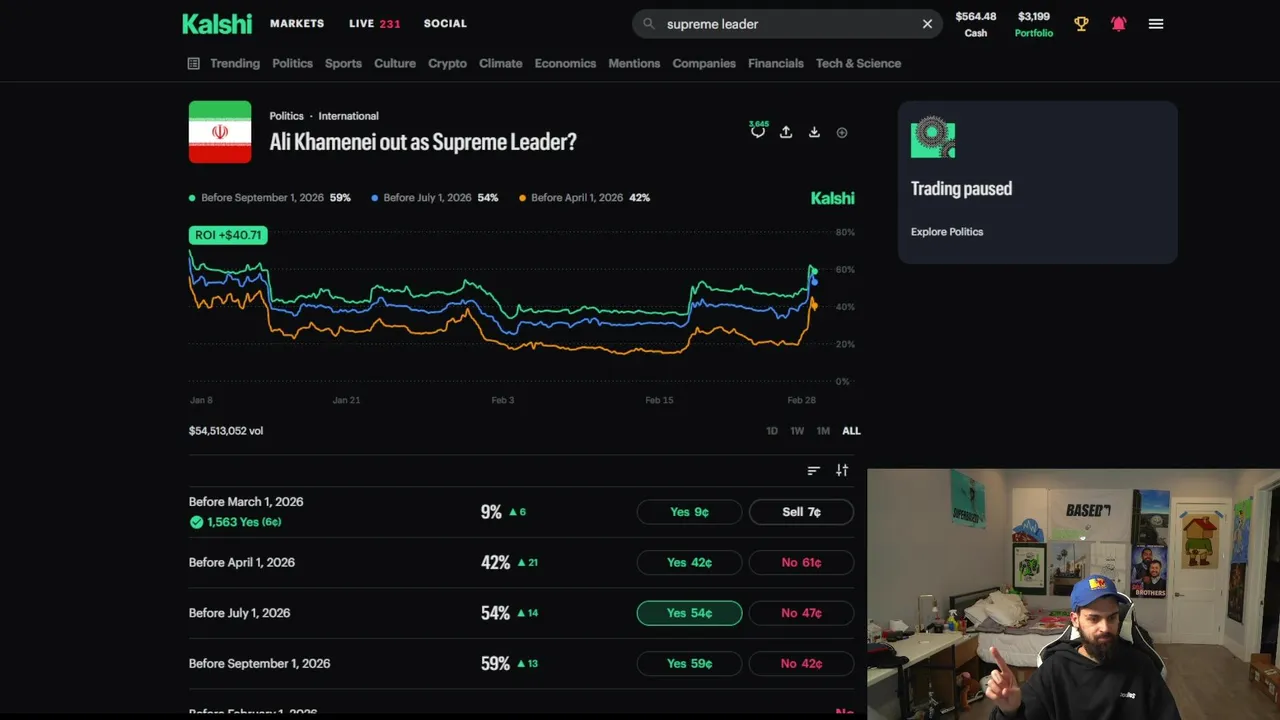
Task: Click the $3,199 Portfolio link
Action: [1034, 24]
